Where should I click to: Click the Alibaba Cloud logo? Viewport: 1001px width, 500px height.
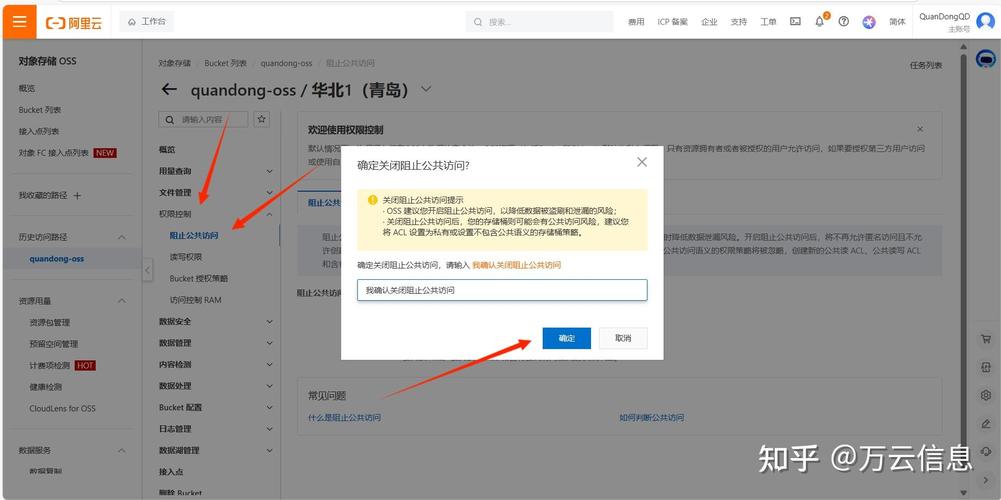[x=74, y=22]
